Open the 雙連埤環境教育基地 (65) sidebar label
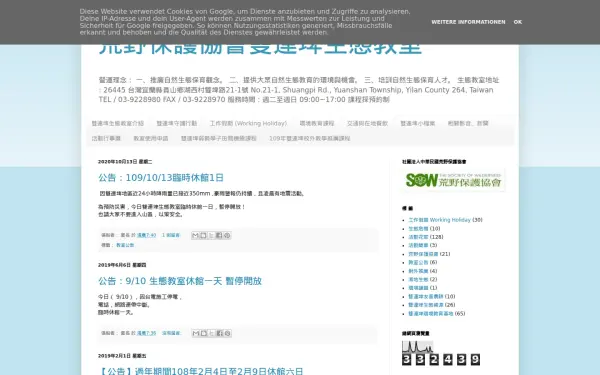Image resolution: width=600 pixels, height=375 pixels. (431, 313)
